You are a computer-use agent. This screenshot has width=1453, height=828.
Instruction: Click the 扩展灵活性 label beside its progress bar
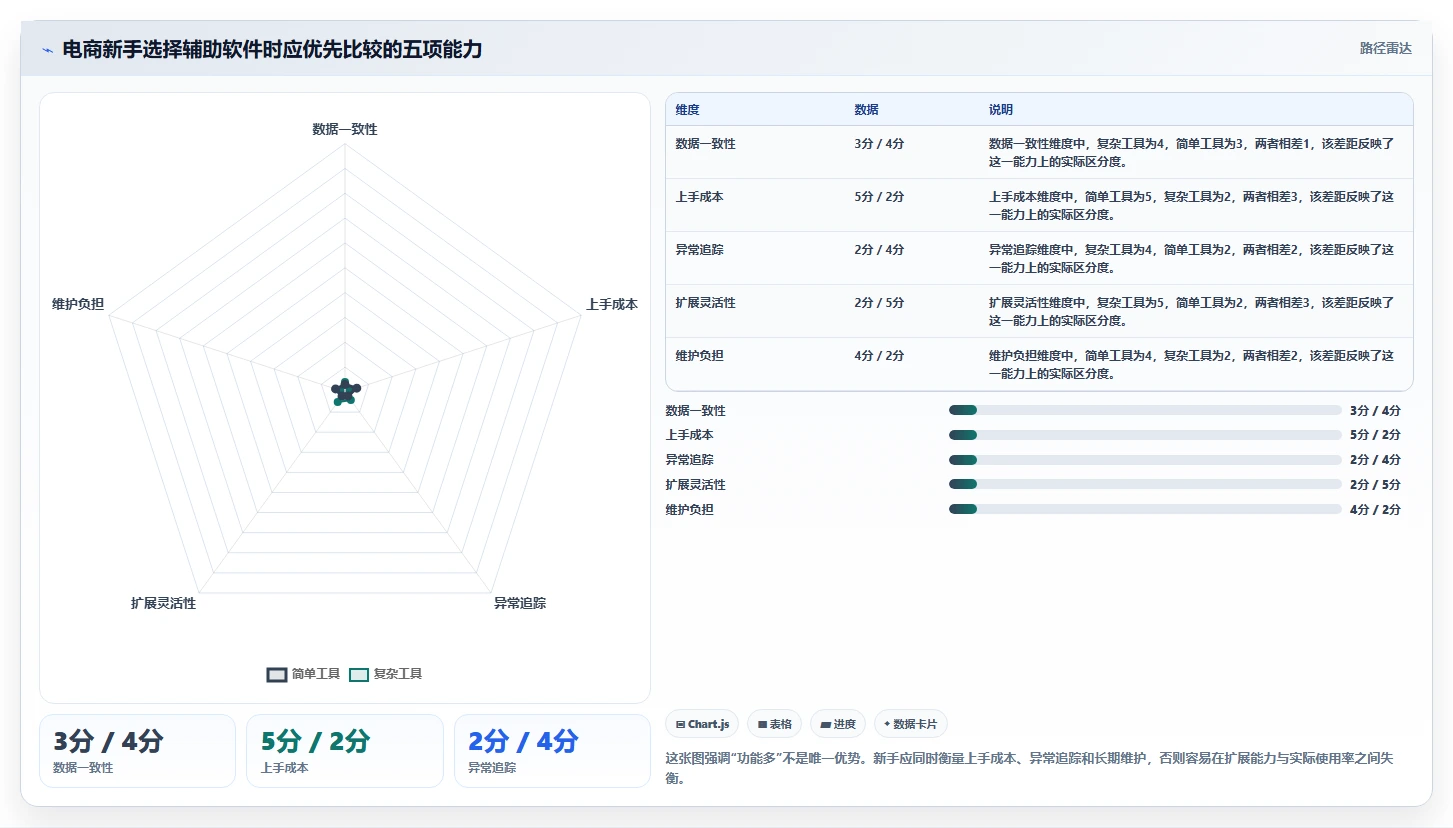695,484
